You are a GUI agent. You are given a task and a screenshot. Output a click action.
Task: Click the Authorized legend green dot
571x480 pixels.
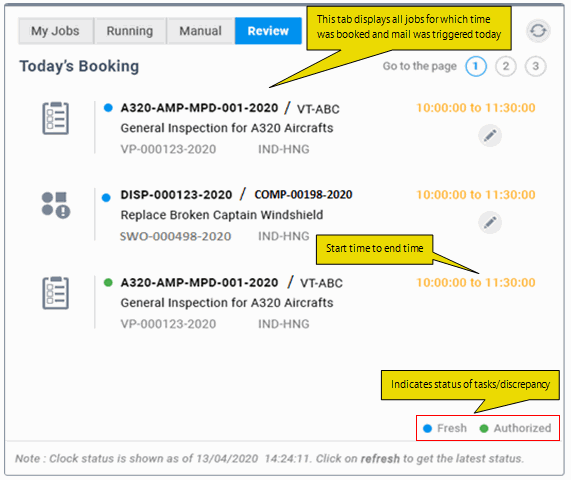[x=484, y=429]
